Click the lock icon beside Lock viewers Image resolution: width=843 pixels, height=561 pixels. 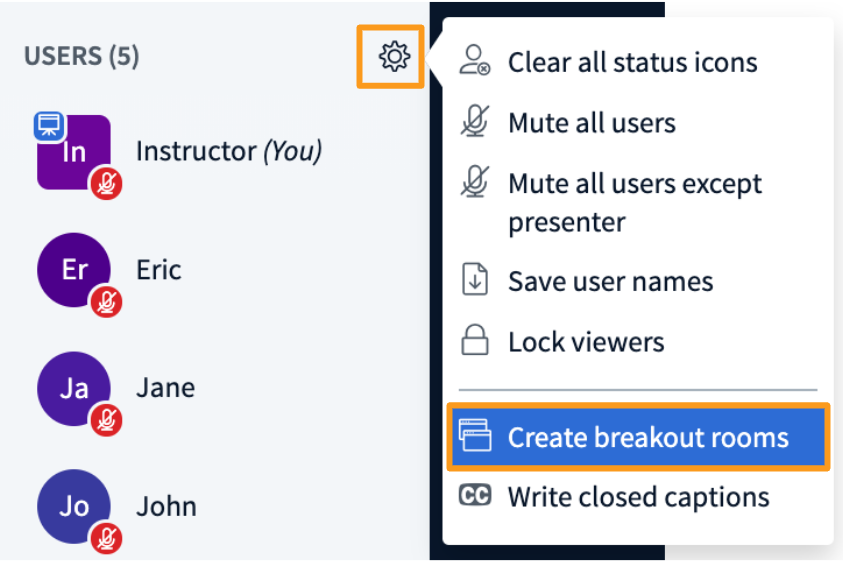tap(475, 340)
